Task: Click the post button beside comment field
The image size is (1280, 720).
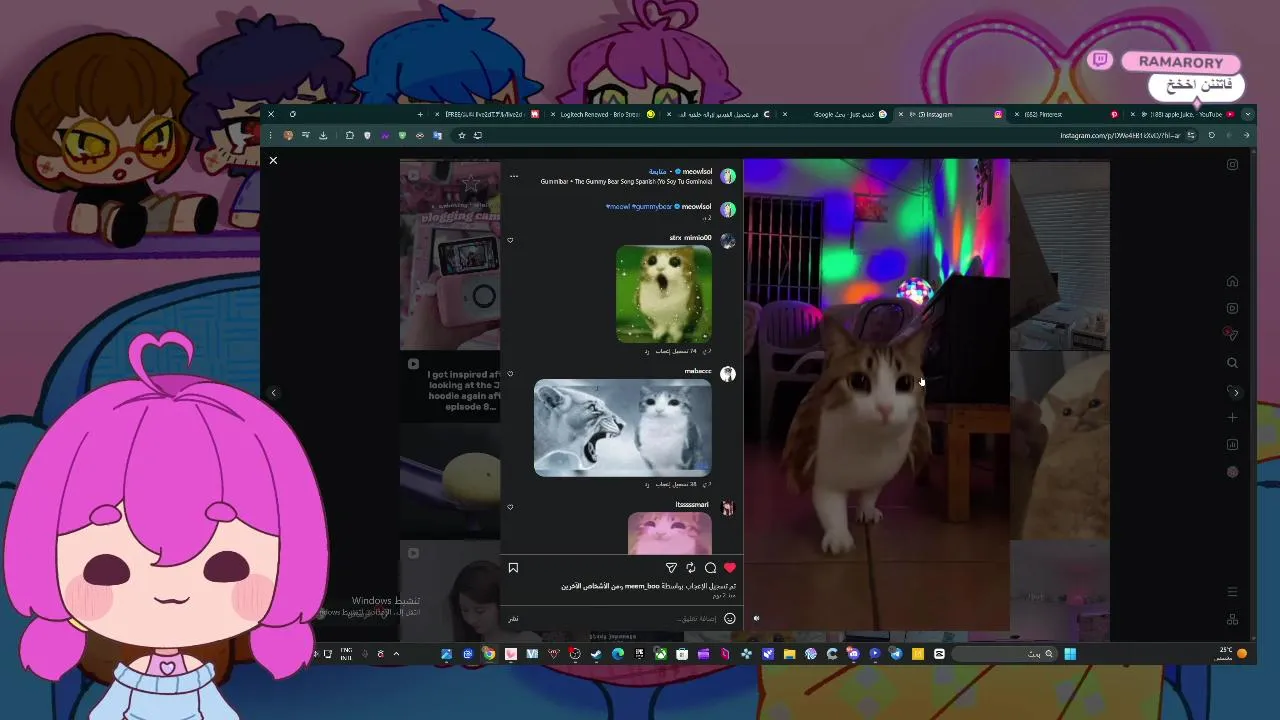Action: pyautogui.click(x=513, y=618)
